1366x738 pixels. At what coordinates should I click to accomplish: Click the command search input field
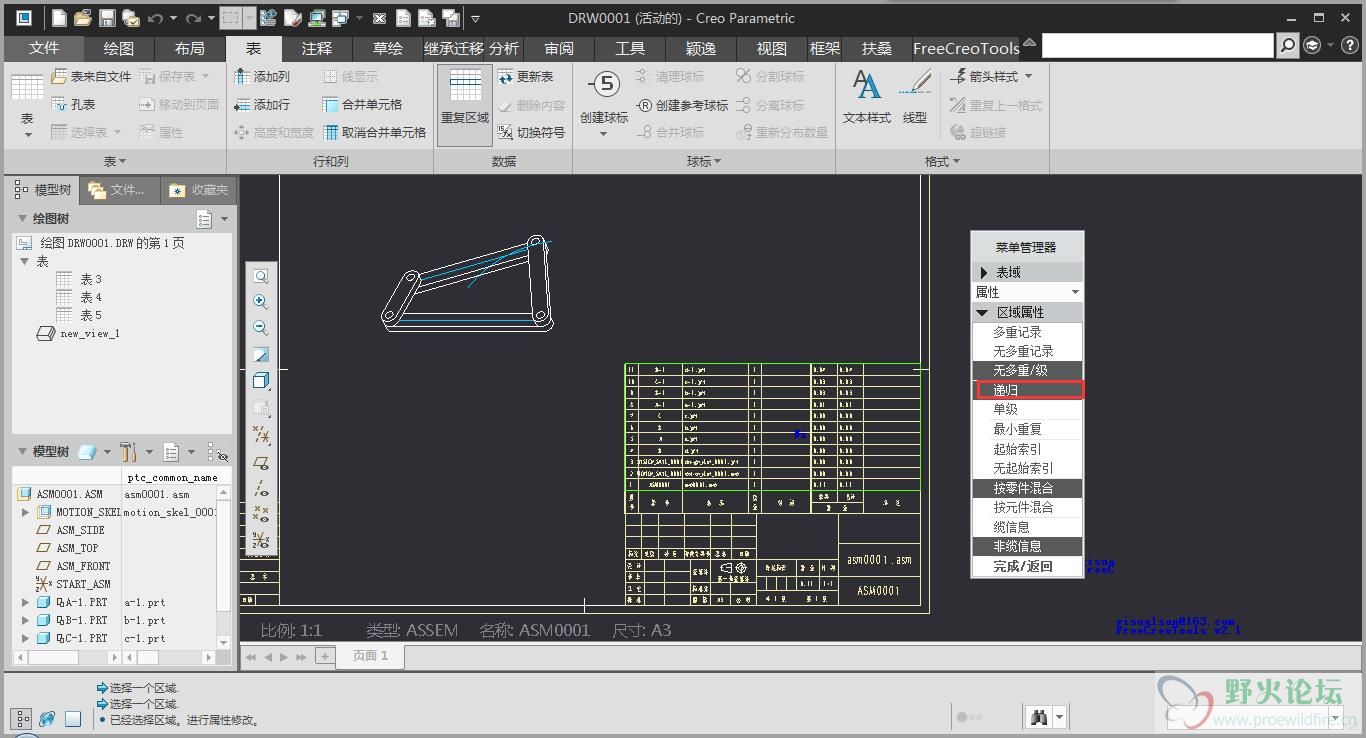coord(1158,45)
